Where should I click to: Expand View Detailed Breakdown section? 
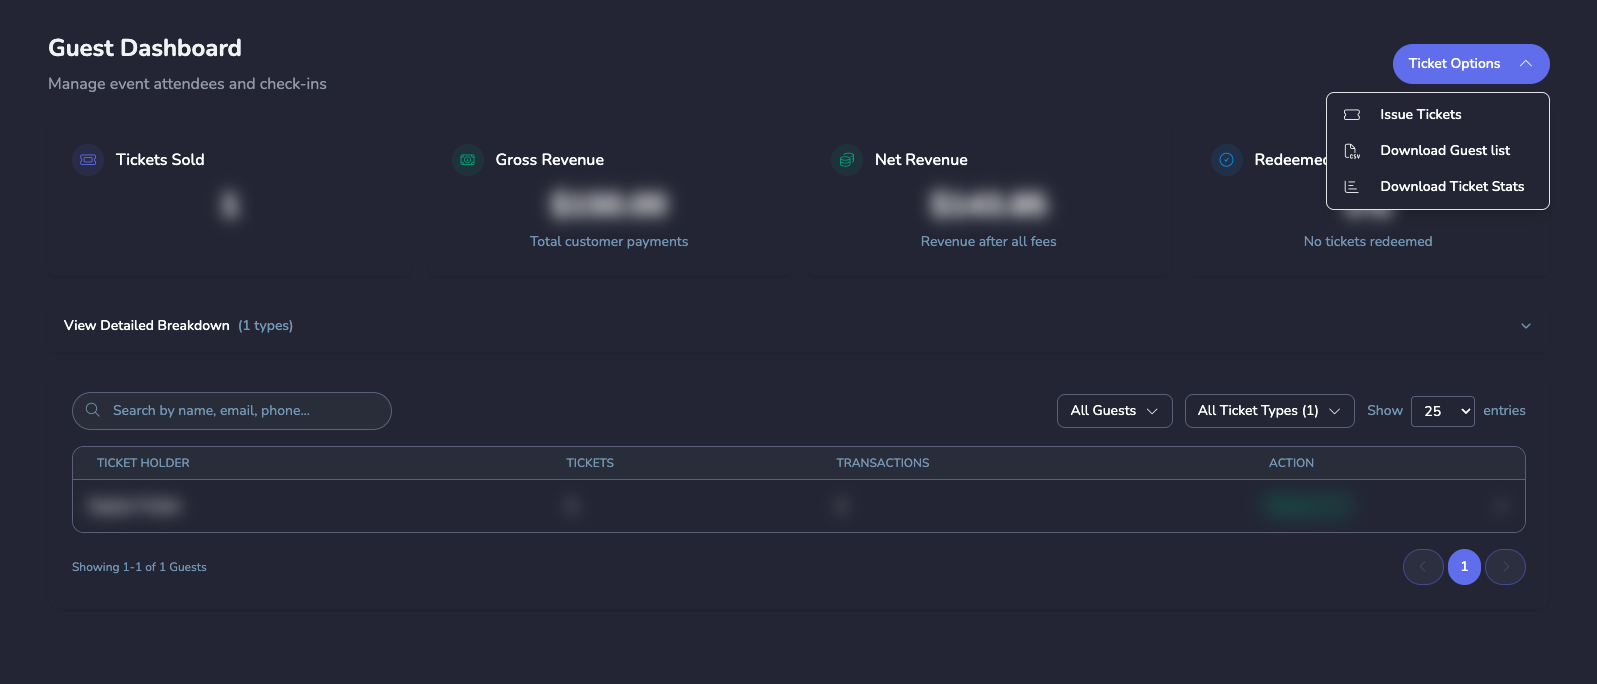[798, 326]
